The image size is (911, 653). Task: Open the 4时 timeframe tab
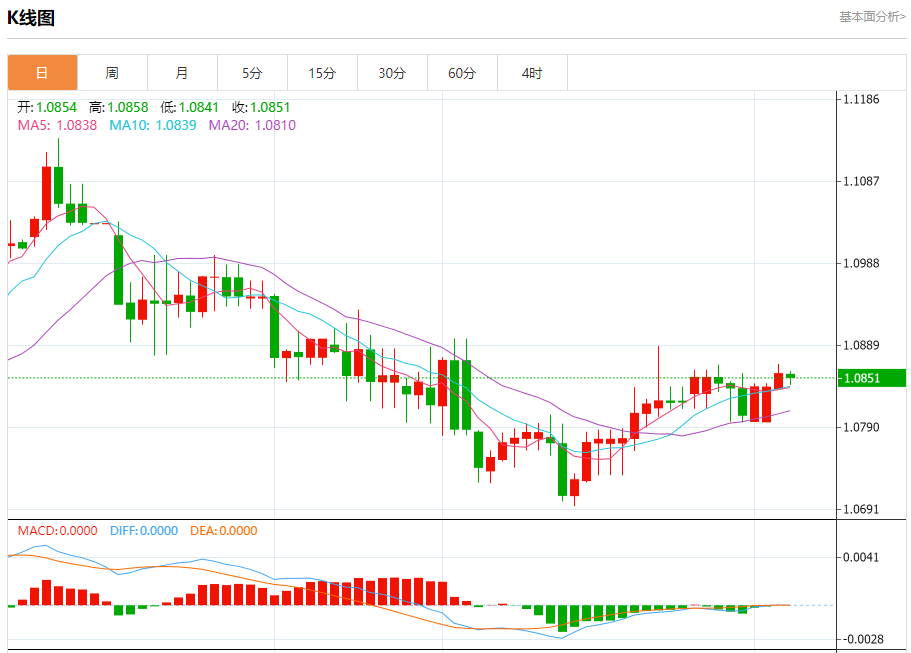pos(532,73)
